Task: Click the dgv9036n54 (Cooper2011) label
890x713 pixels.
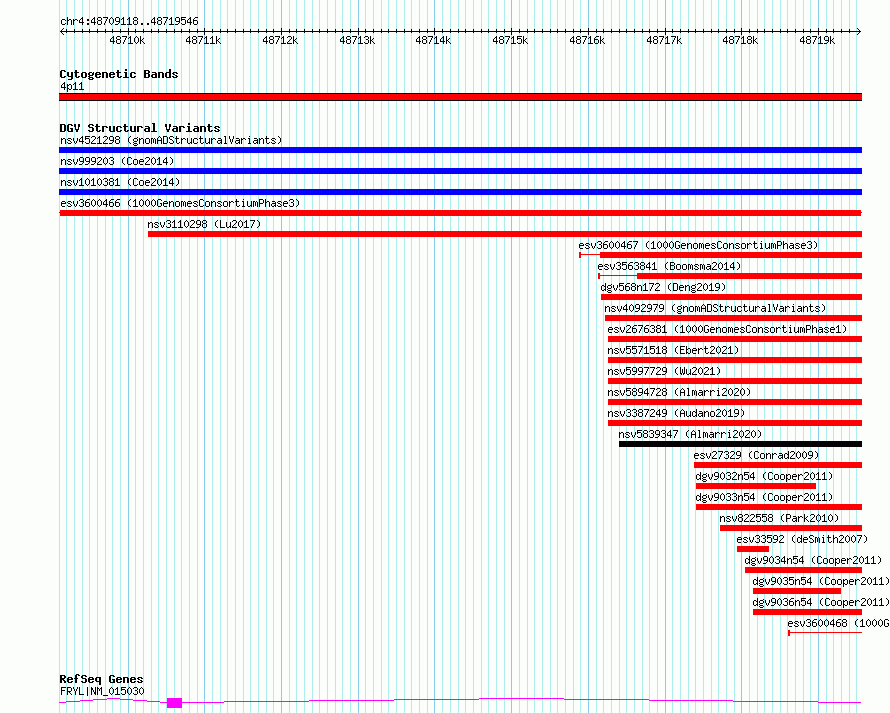Action: coord(821,602)
